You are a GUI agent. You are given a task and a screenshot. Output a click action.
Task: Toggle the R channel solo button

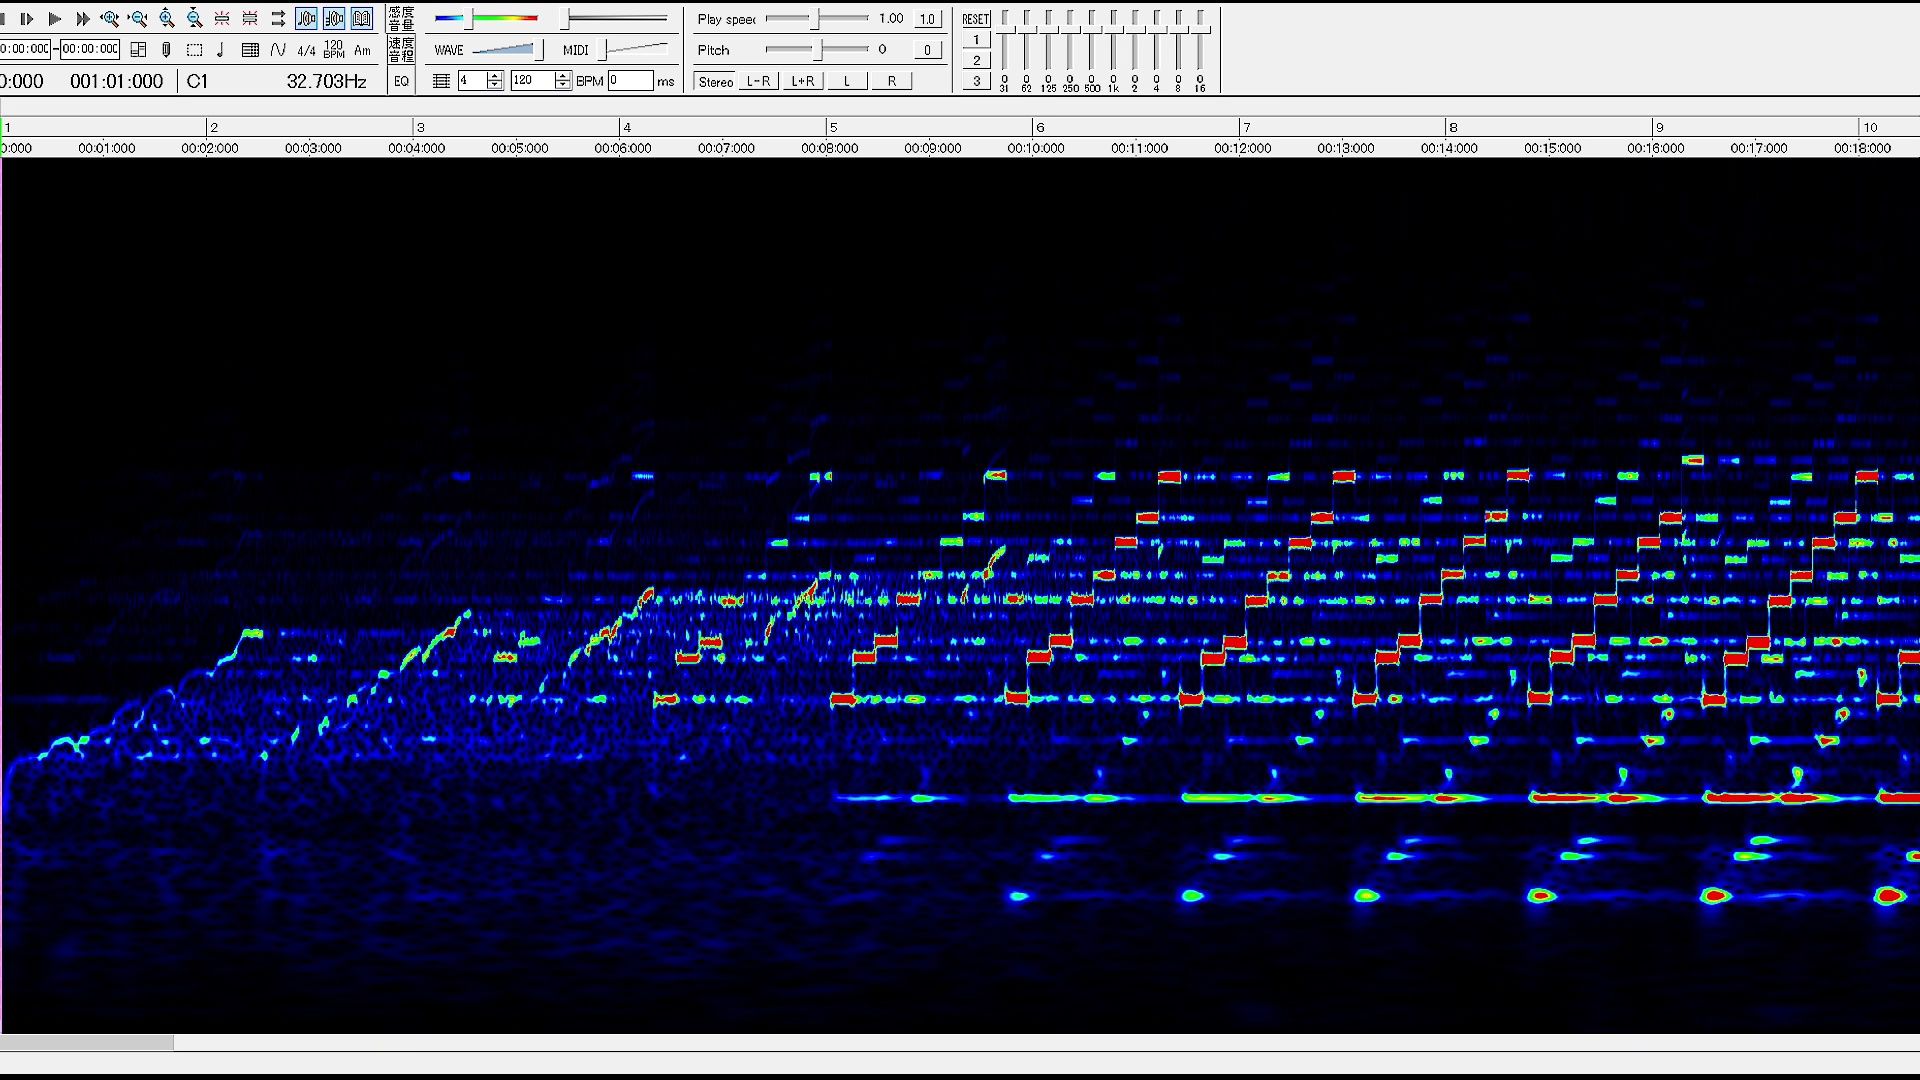click(x=891, y=80)
